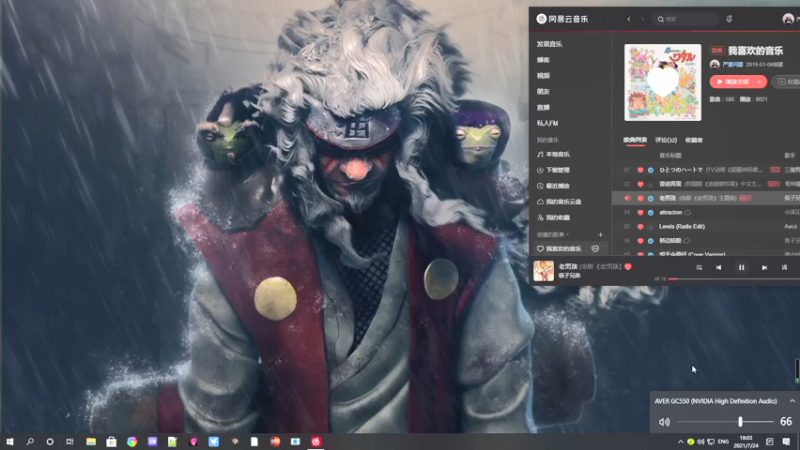Download Levels (Radio Edit) with its icon
Viewport: 800px width, 450px height.
(x=651, y=227)
